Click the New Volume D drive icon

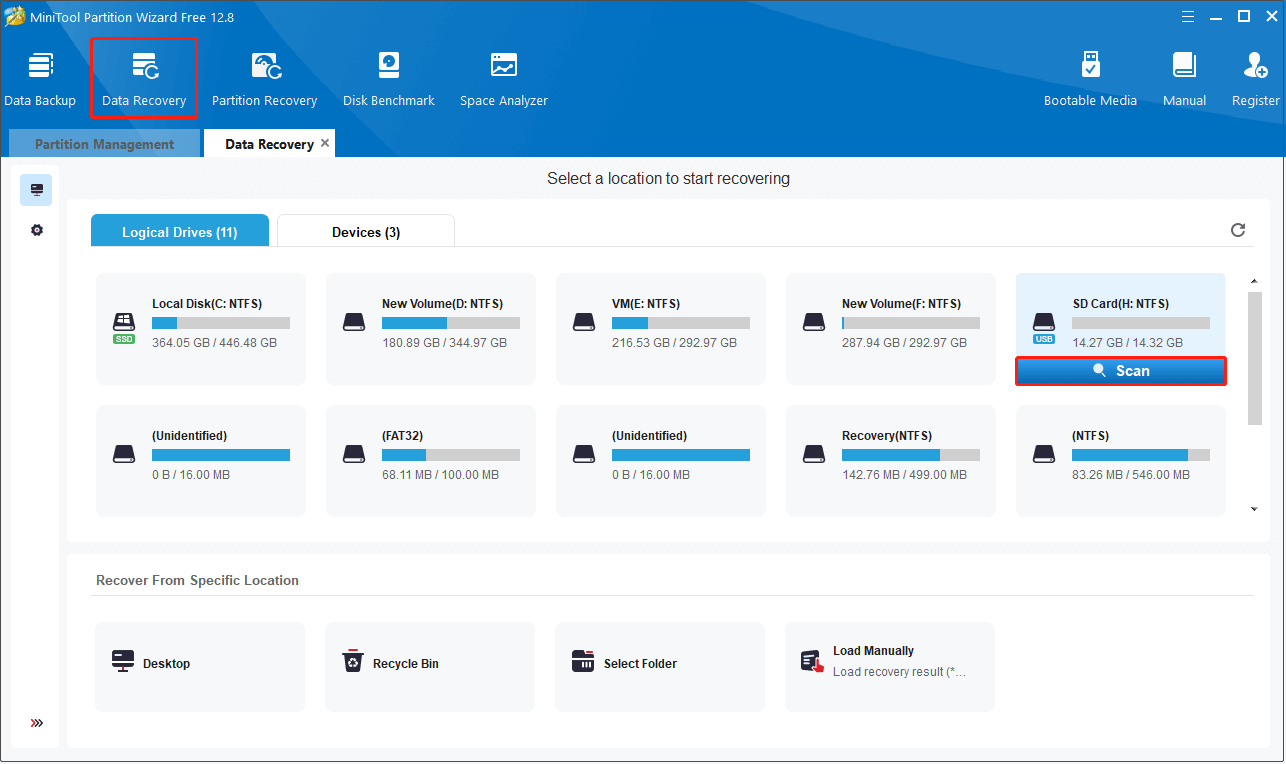(x=354, y=323)
